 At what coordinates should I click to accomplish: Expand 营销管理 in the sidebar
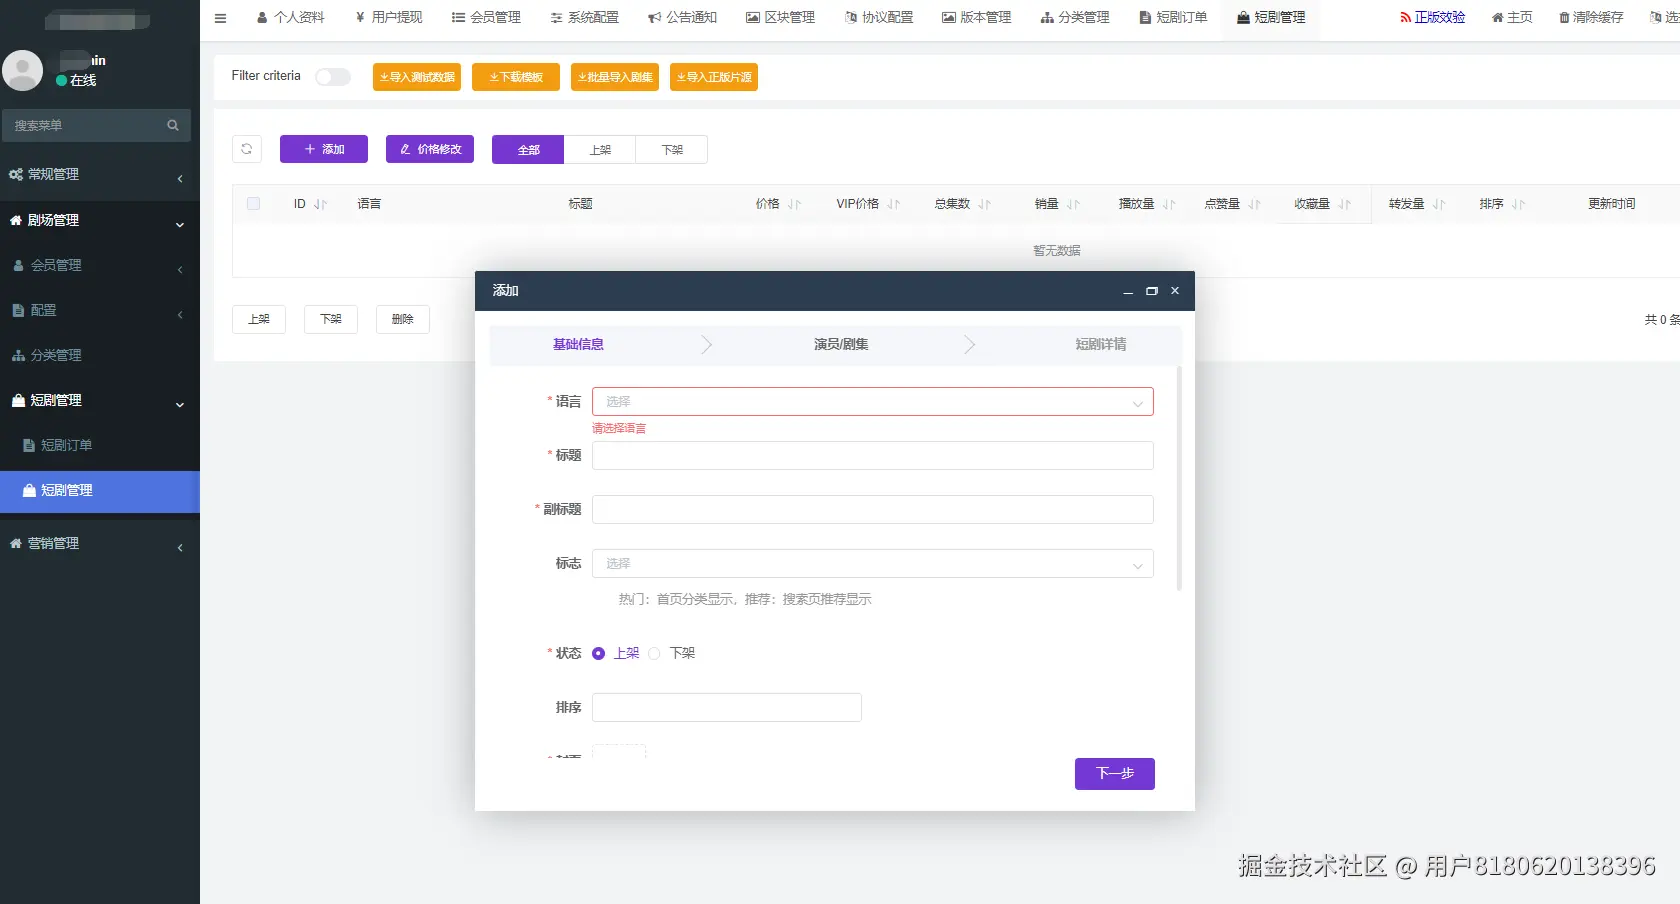pyautogui.click(x=100, y=543)
